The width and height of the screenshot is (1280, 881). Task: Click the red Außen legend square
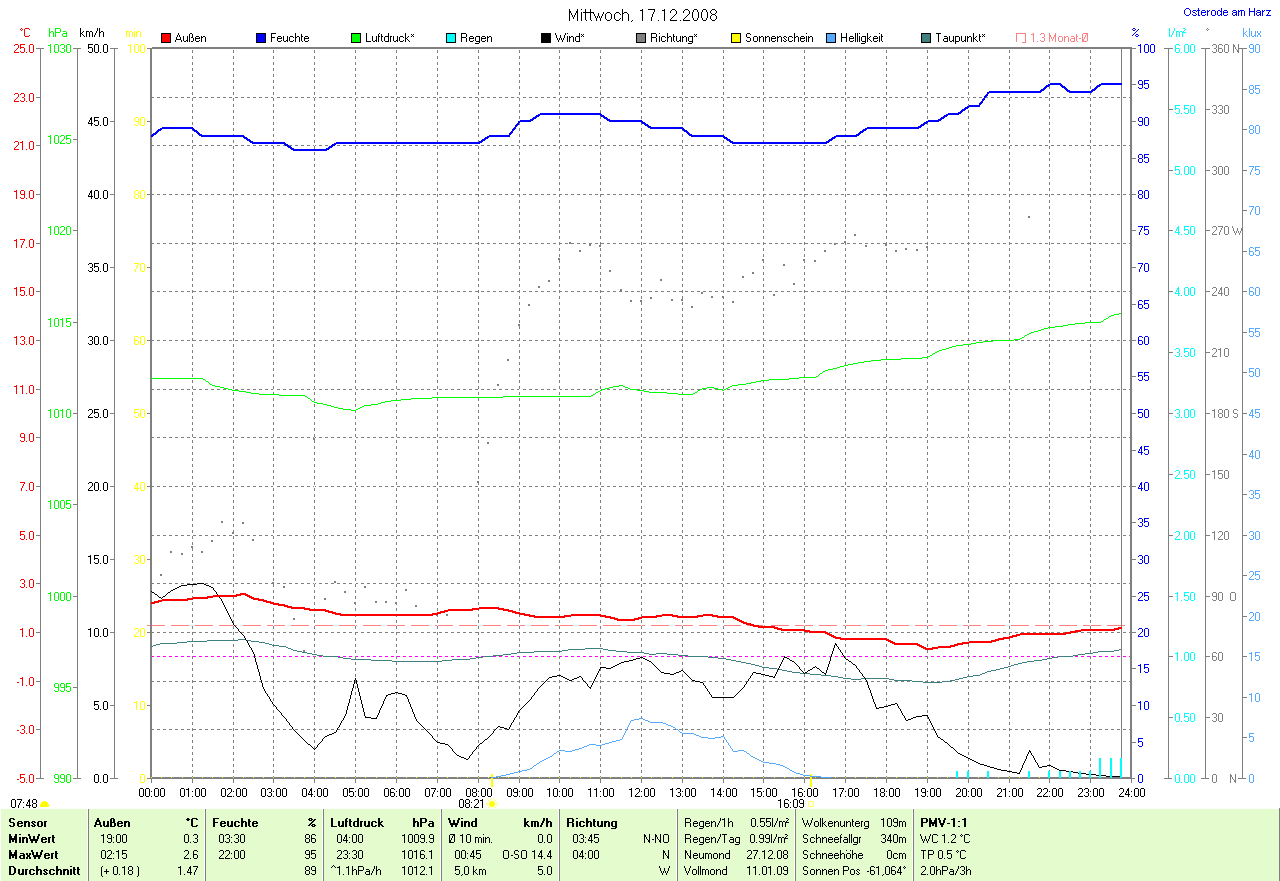coord(167,38)
